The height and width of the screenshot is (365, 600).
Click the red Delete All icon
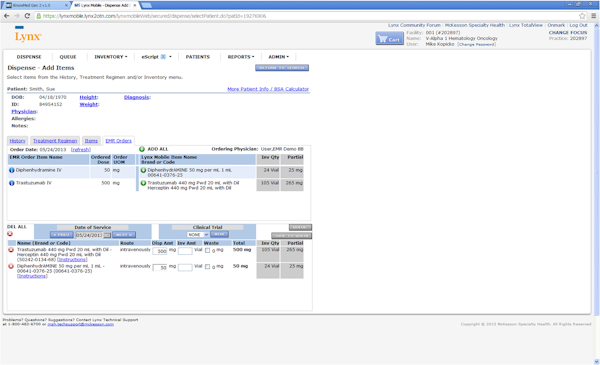10,234
